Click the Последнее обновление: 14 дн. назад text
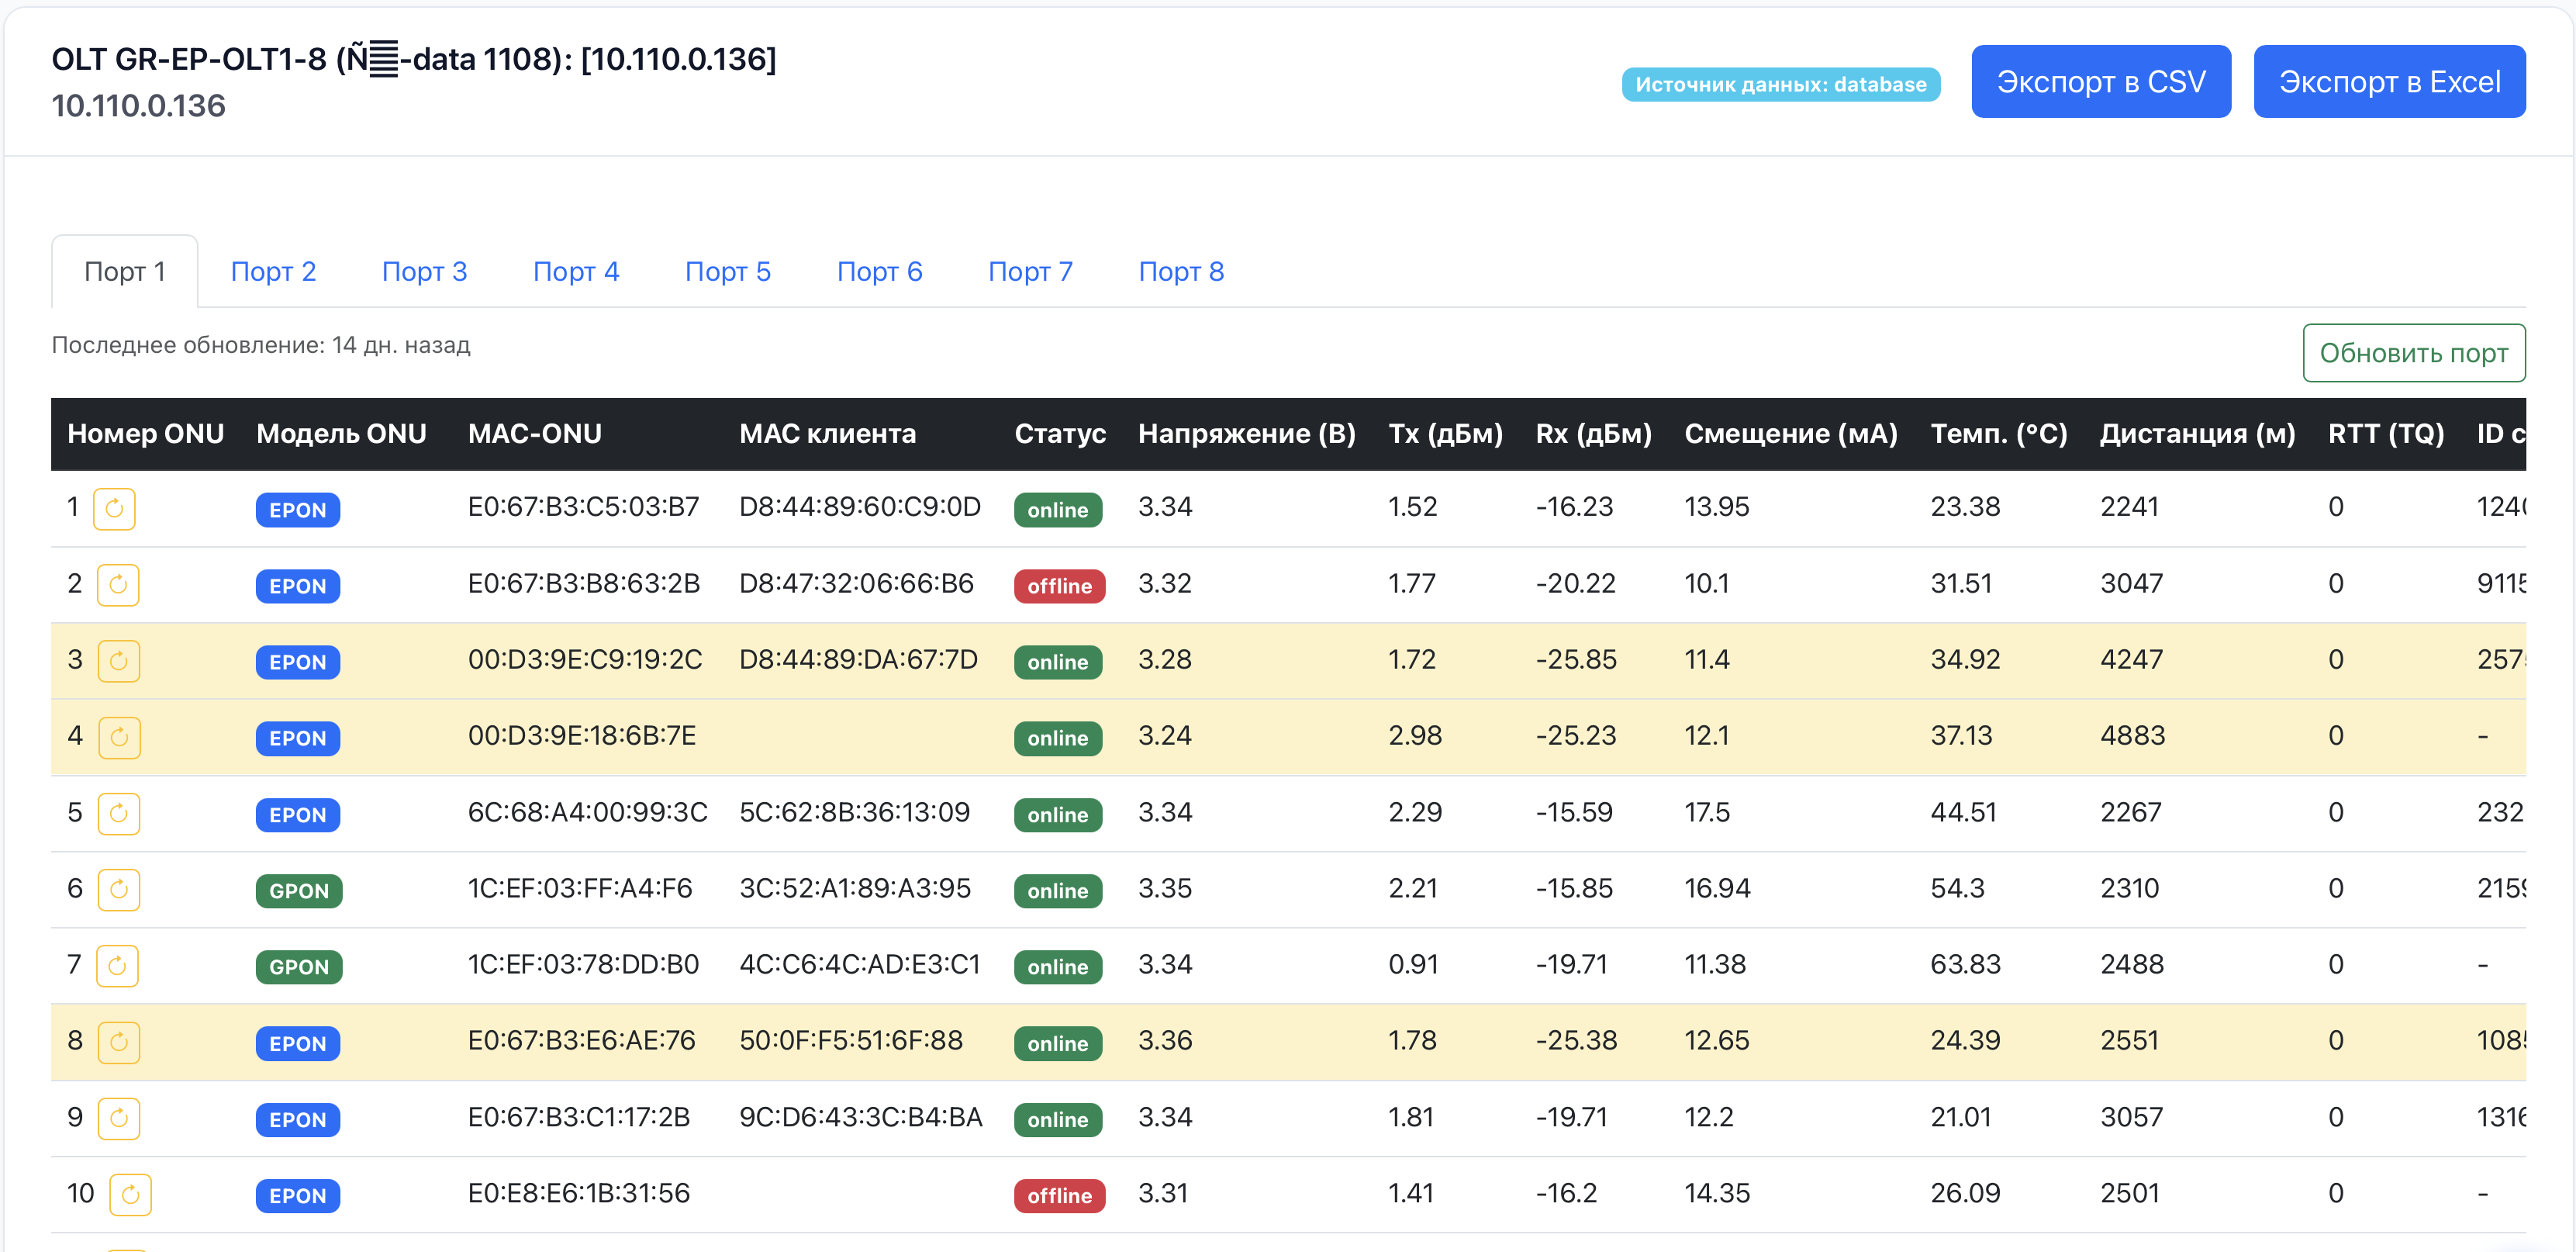 (261, 345)
